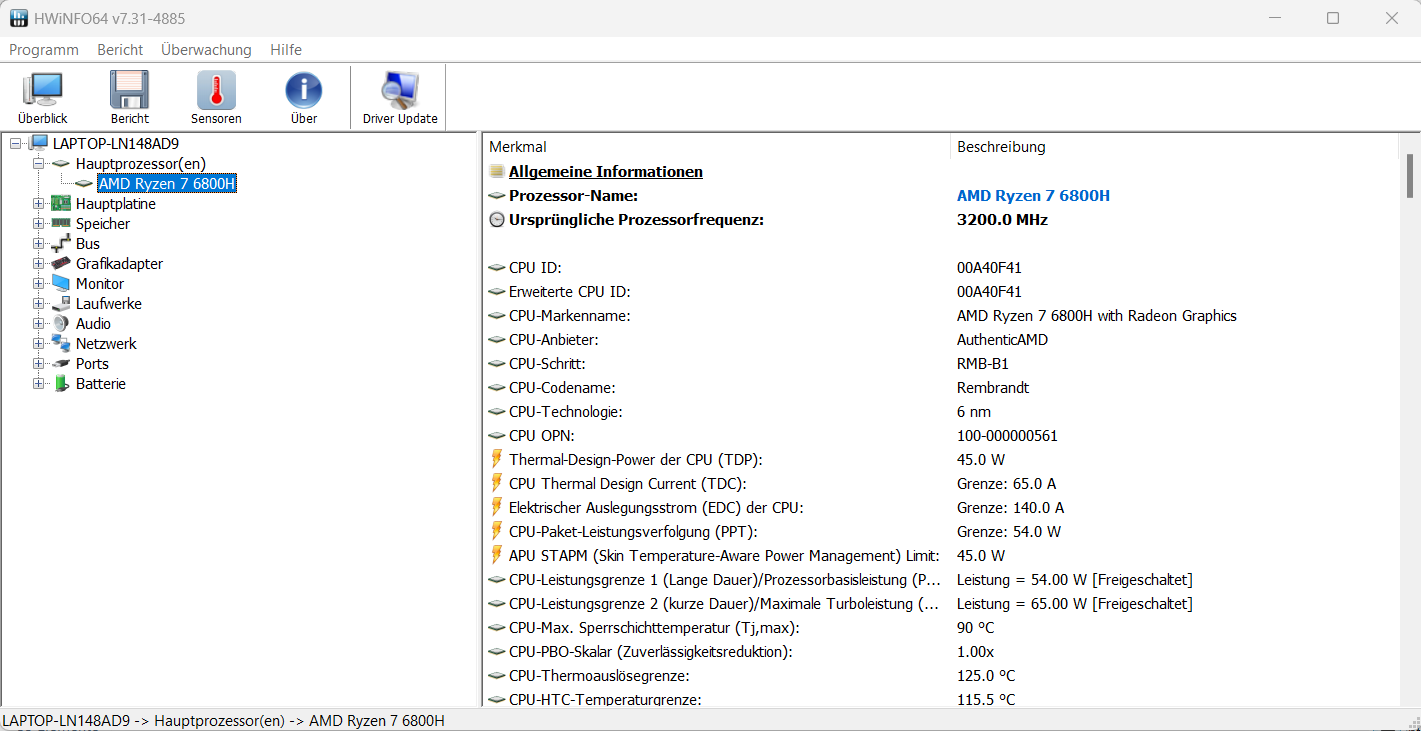Click the Über info icon
The width and height of the screenshot is (1421, 731).
pos(304,91)
